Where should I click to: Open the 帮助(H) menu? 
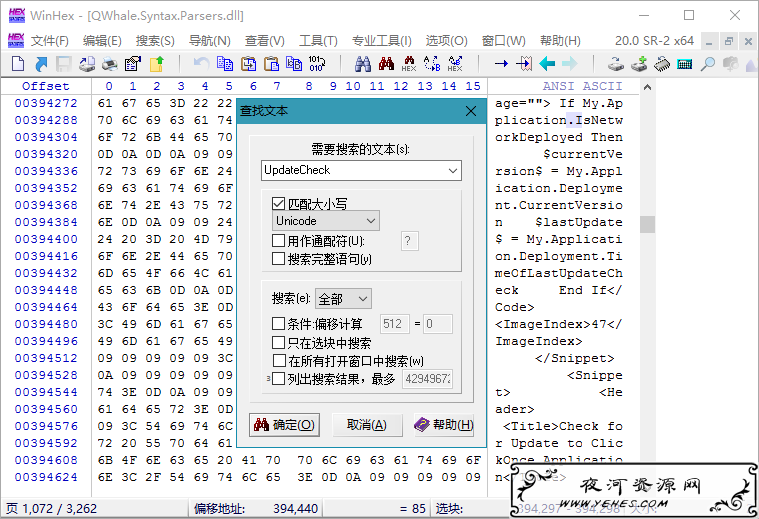click(560, 41)
